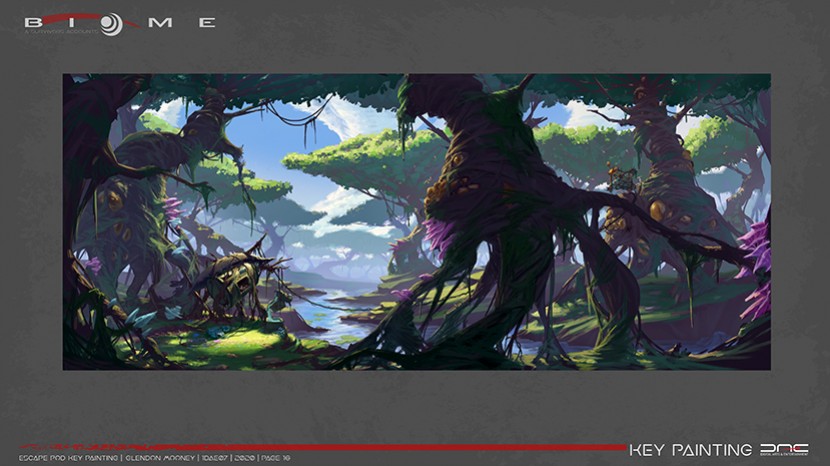The image size is (830, 466).
Task: Click the letter E in the BIOME title
Action: (205, 22)
